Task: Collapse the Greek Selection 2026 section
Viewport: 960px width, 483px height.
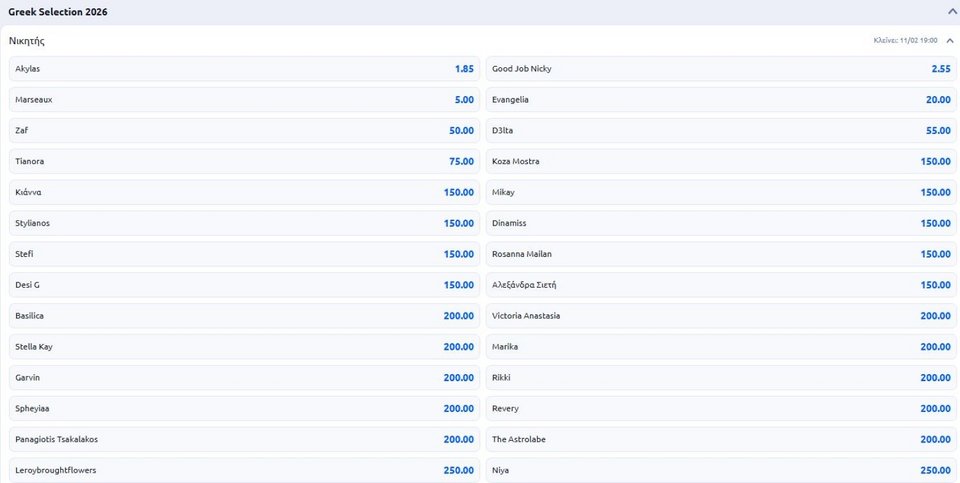Action: tap(951, 11)
